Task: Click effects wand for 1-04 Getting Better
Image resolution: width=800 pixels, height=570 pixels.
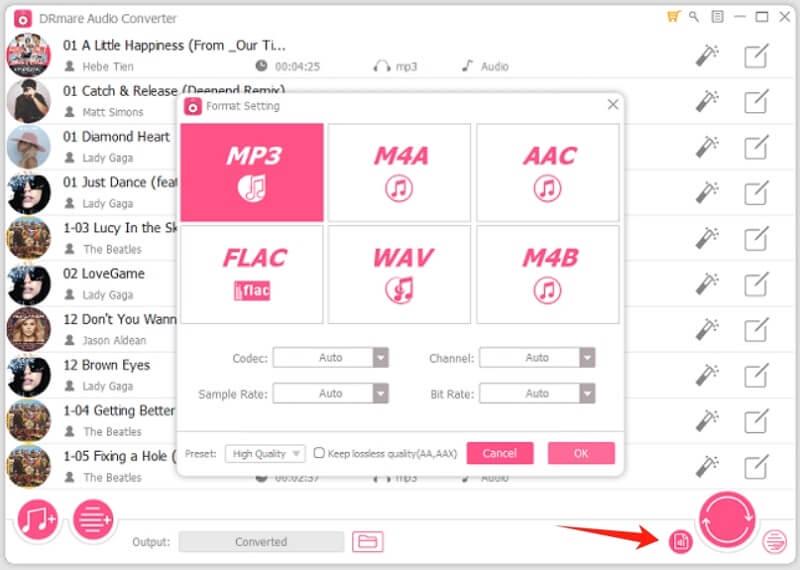Action: pos(707,420)
